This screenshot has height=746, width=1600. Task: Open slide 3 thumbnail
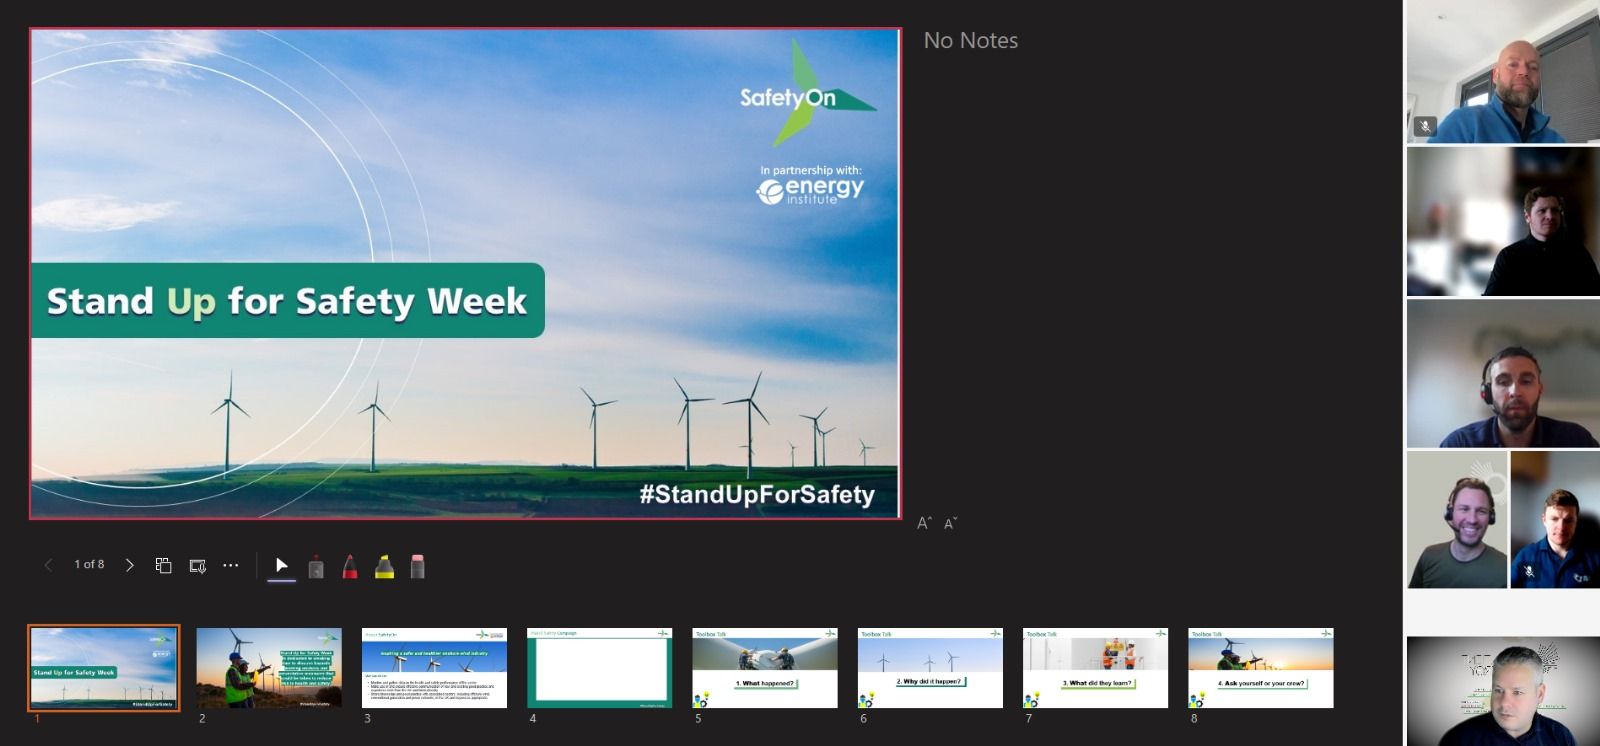(434, 668)
